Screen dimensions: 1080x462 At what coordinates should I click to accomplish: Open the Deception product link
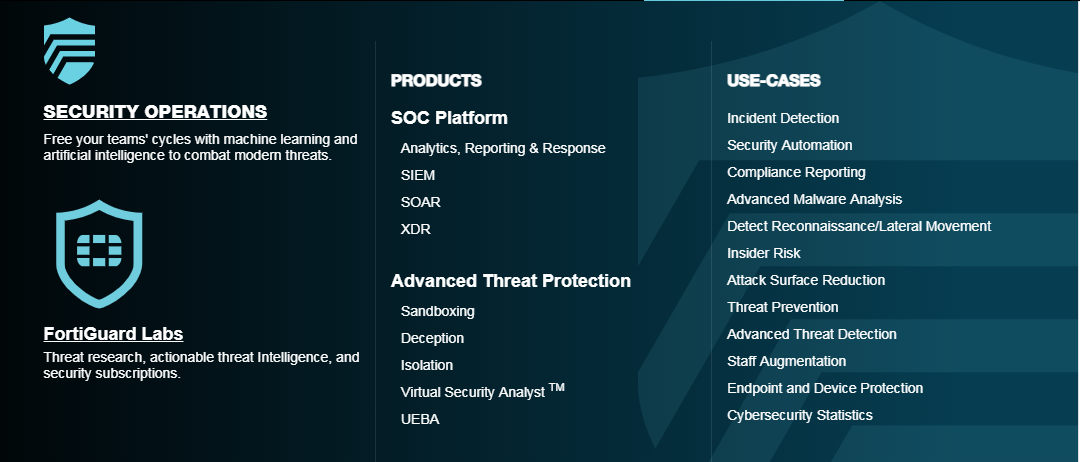[432, 338]
